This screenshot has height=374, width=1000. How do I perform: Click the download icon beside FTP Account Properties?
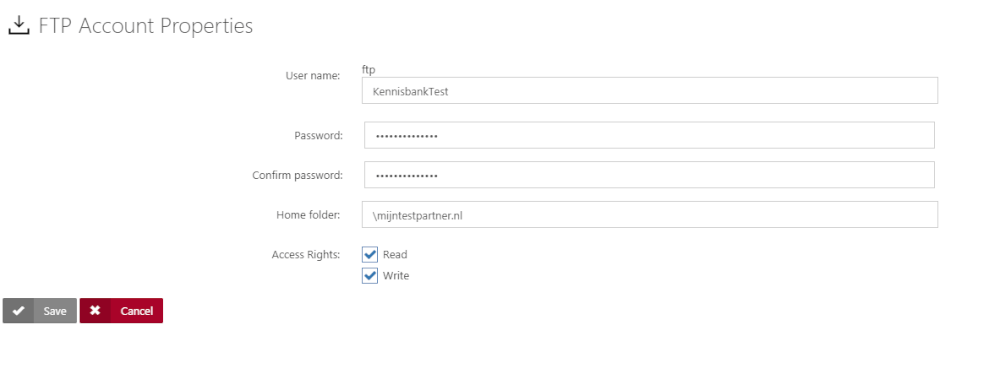tap(19, 26)
